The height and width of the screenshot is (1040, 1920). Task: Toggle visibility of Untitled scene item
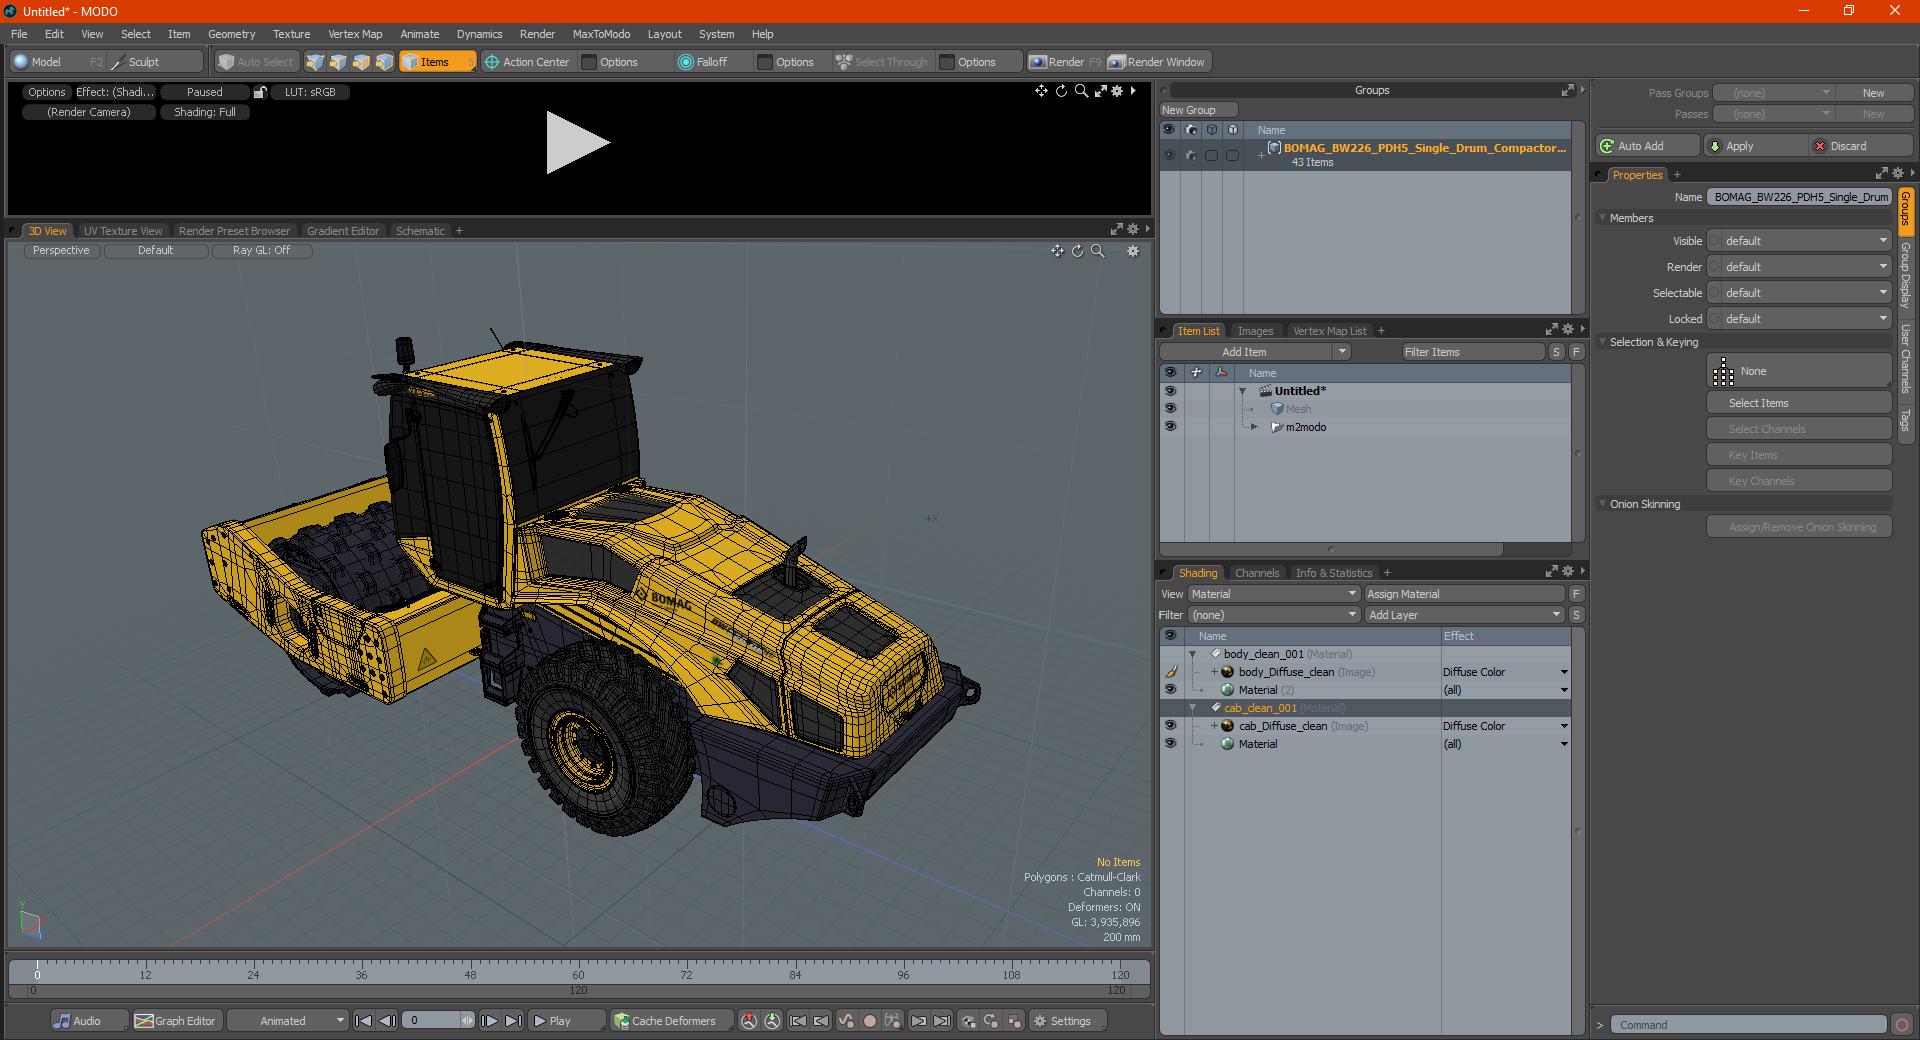pos(1170,391)
